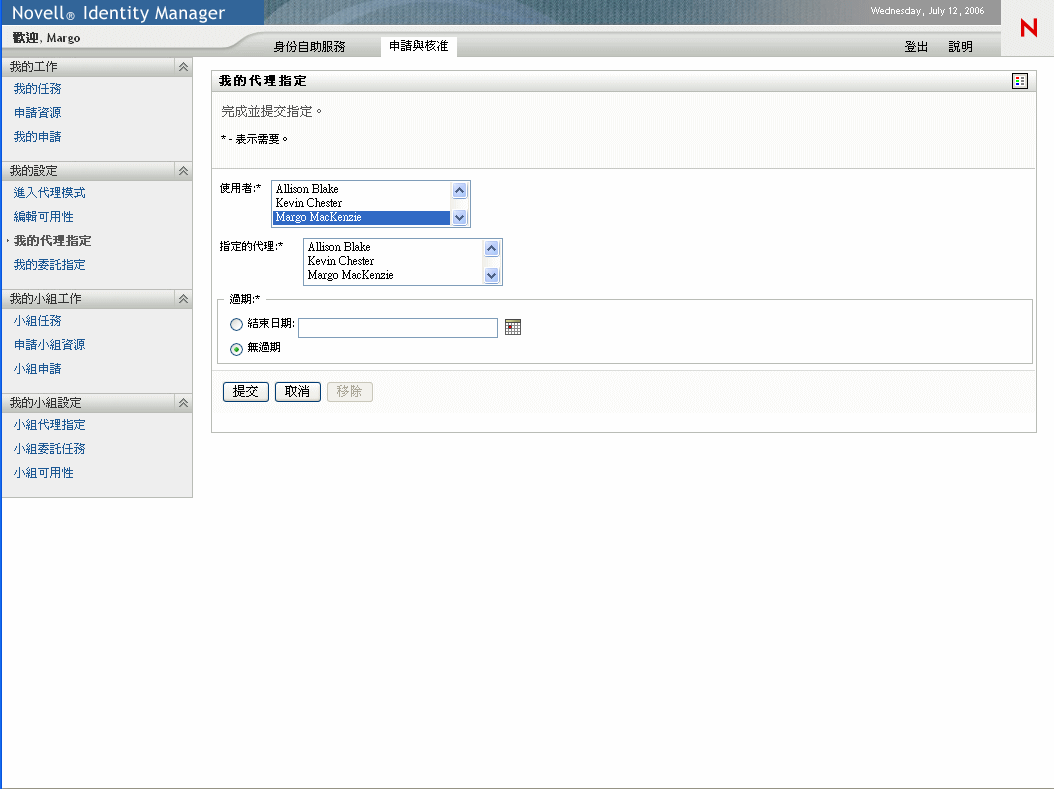Select Margo MacKenzie in 指定的代理 list
Image resolution: width=1054 pixels, height=789 pixels.
point(393,275)
